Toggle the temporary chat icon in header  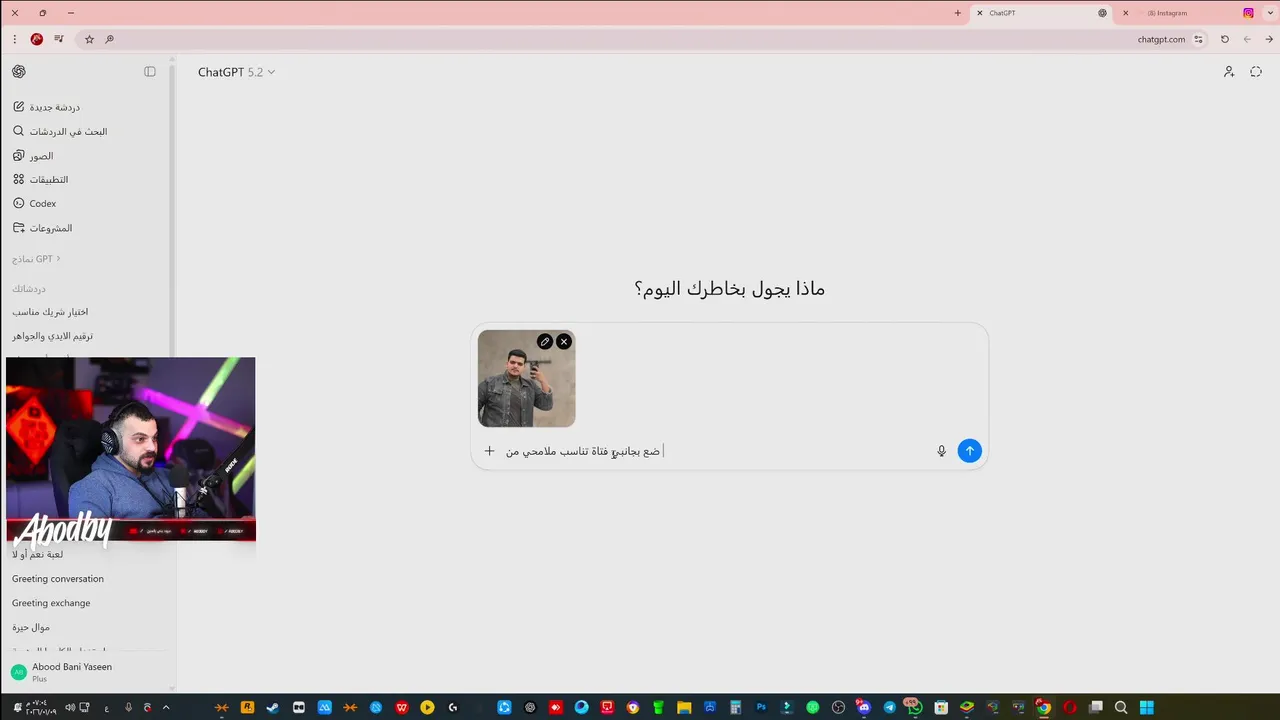pos(1256,72)
